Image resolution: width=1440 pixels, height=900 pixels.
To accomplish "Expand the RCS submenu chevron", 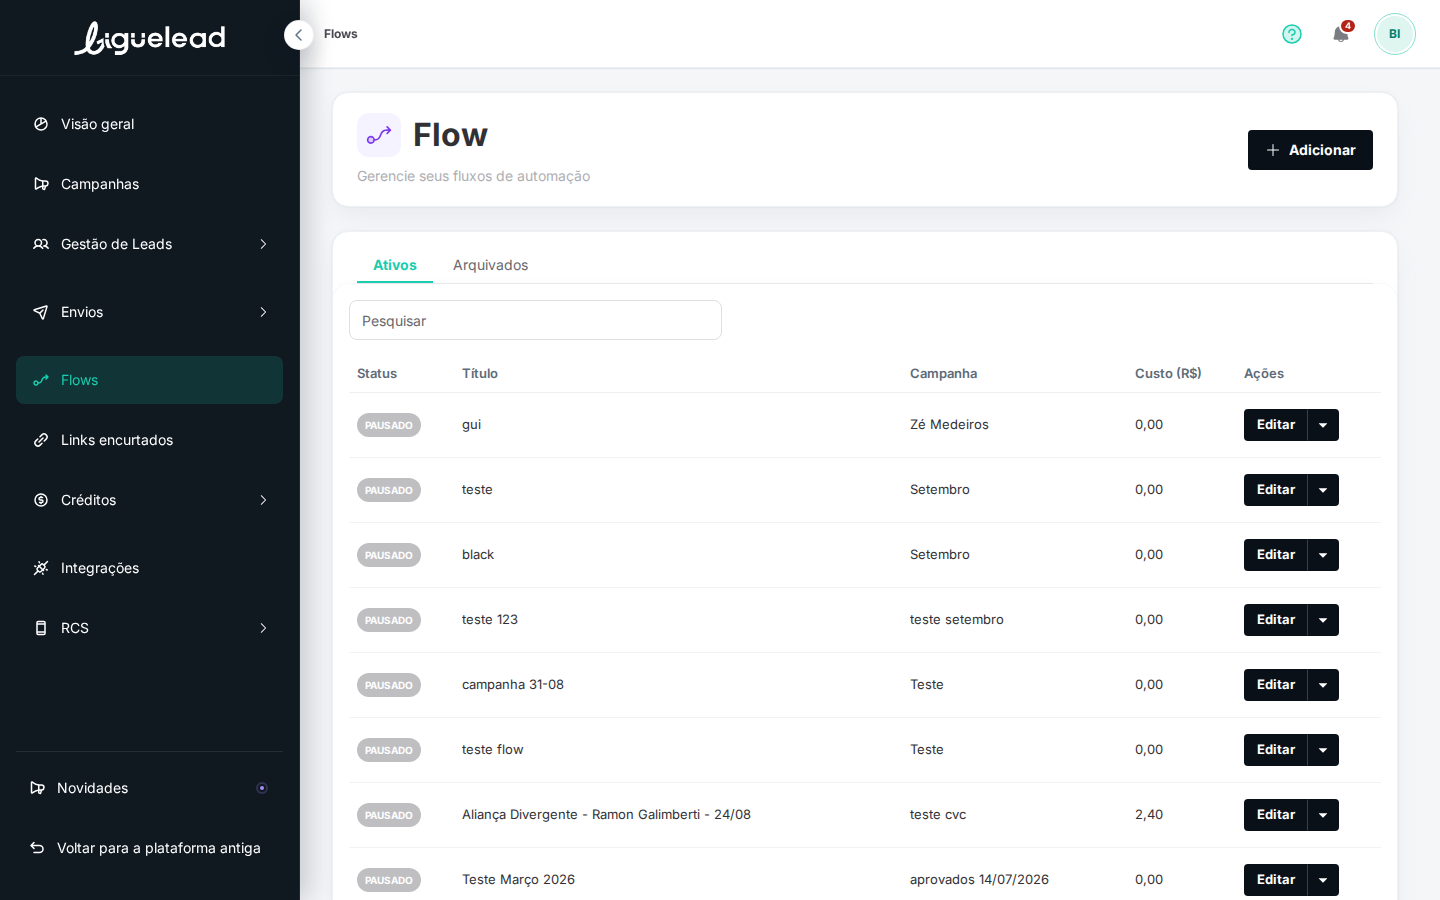I will [x=263, y=628].
